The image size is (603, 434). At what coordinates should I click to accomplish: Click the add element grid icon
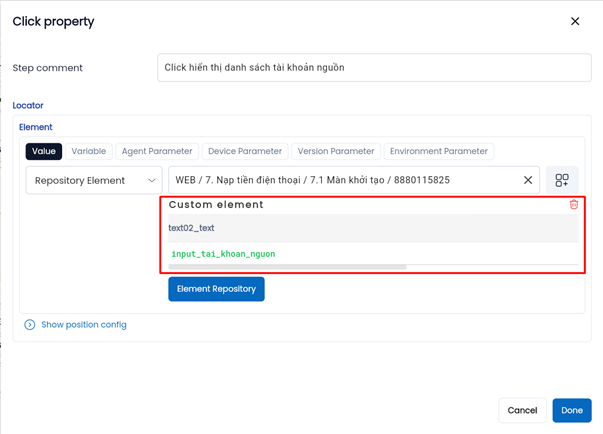562,180
